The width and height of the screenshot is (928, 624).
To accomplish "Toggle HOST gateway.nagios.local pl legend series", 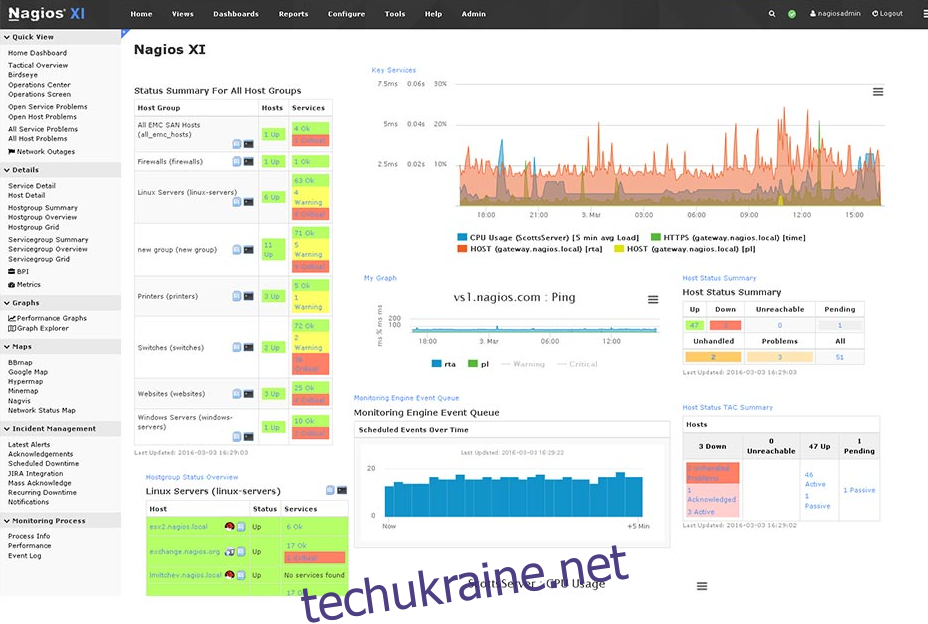I will (x=685, y=249).
